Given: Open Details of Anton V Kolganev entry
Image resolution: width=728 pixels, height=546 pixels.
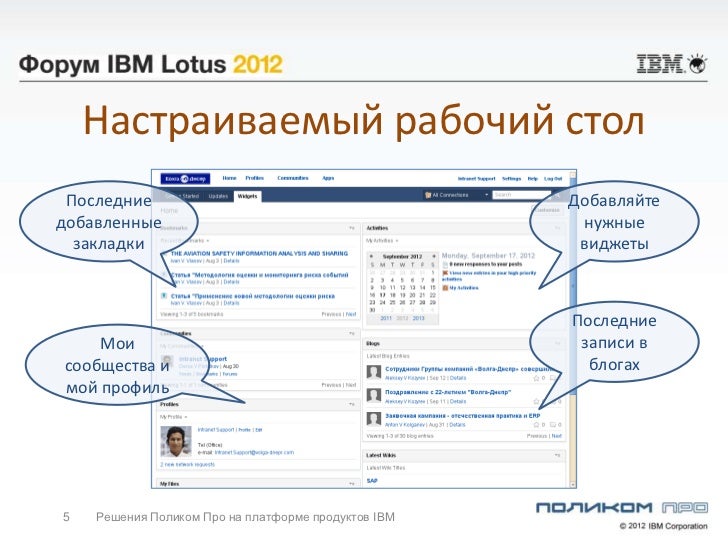Looking at the screenshot, I should (457, 425).
